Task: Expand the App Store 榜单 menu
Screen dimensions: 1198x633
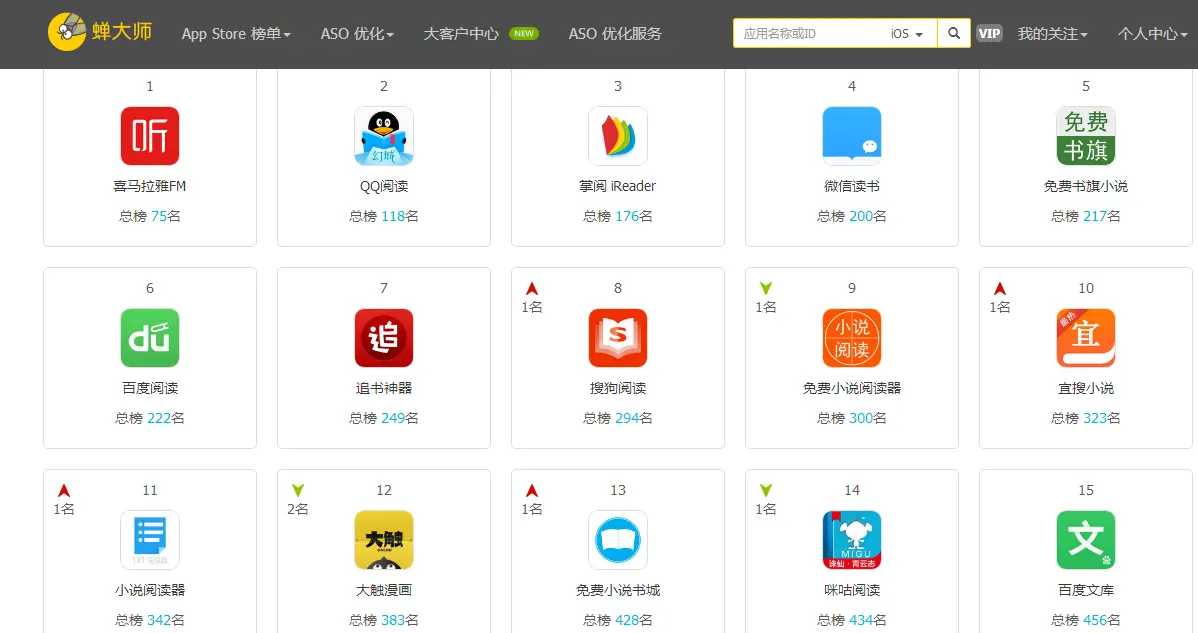Action: pos(236,34)
